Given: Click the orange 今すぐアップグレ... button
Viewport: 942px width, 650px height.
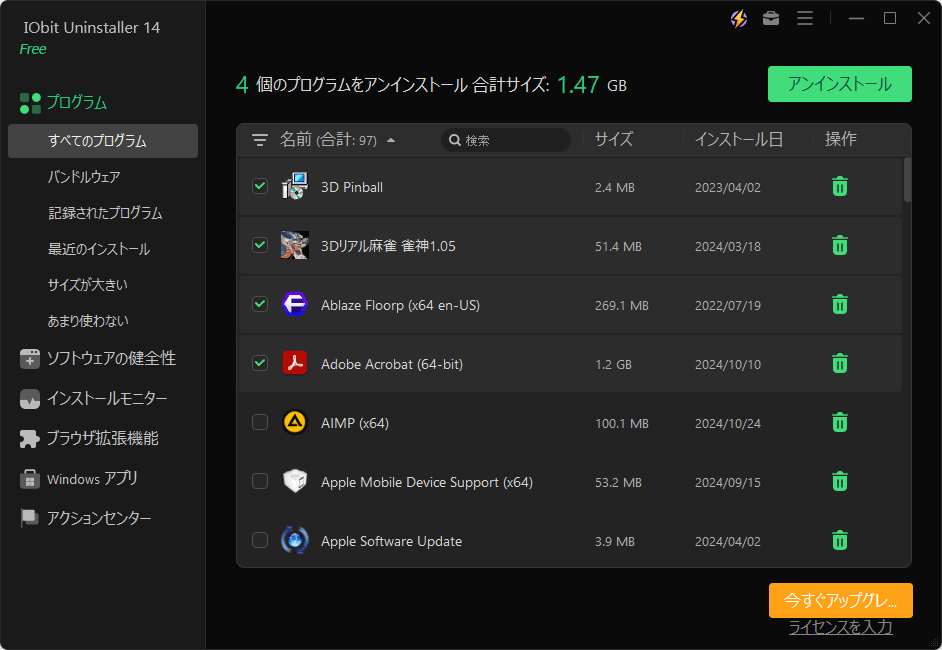Looking at the screenshot, I should tap(840, 600).
